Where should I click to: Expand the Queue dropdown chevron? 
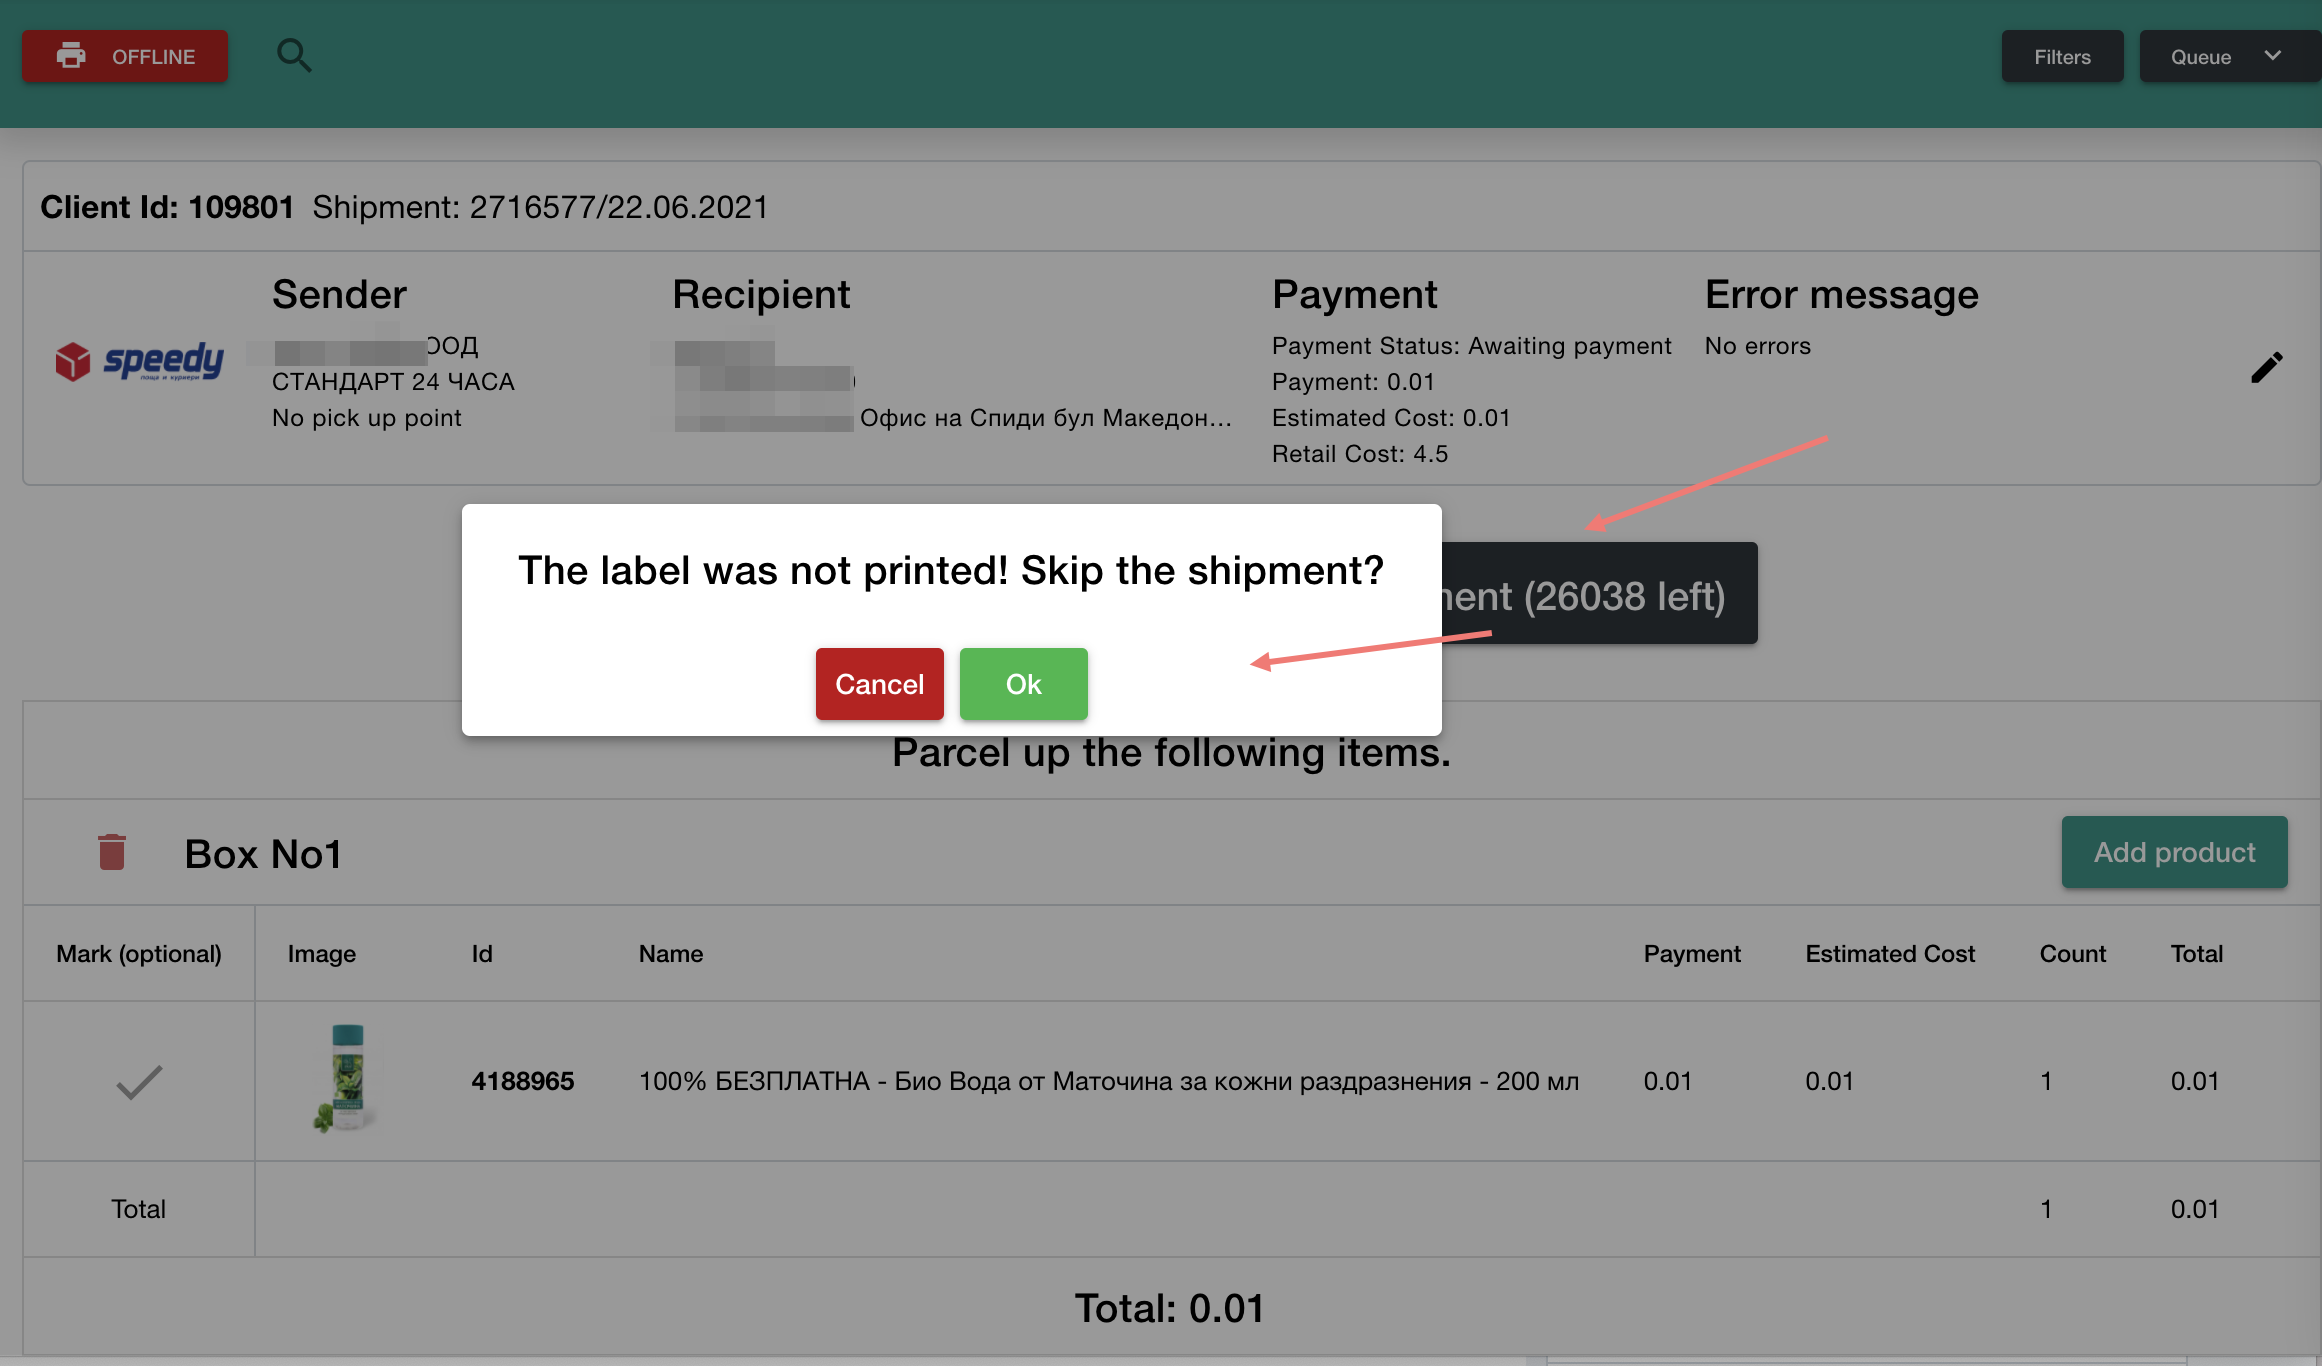[2273, 56]
